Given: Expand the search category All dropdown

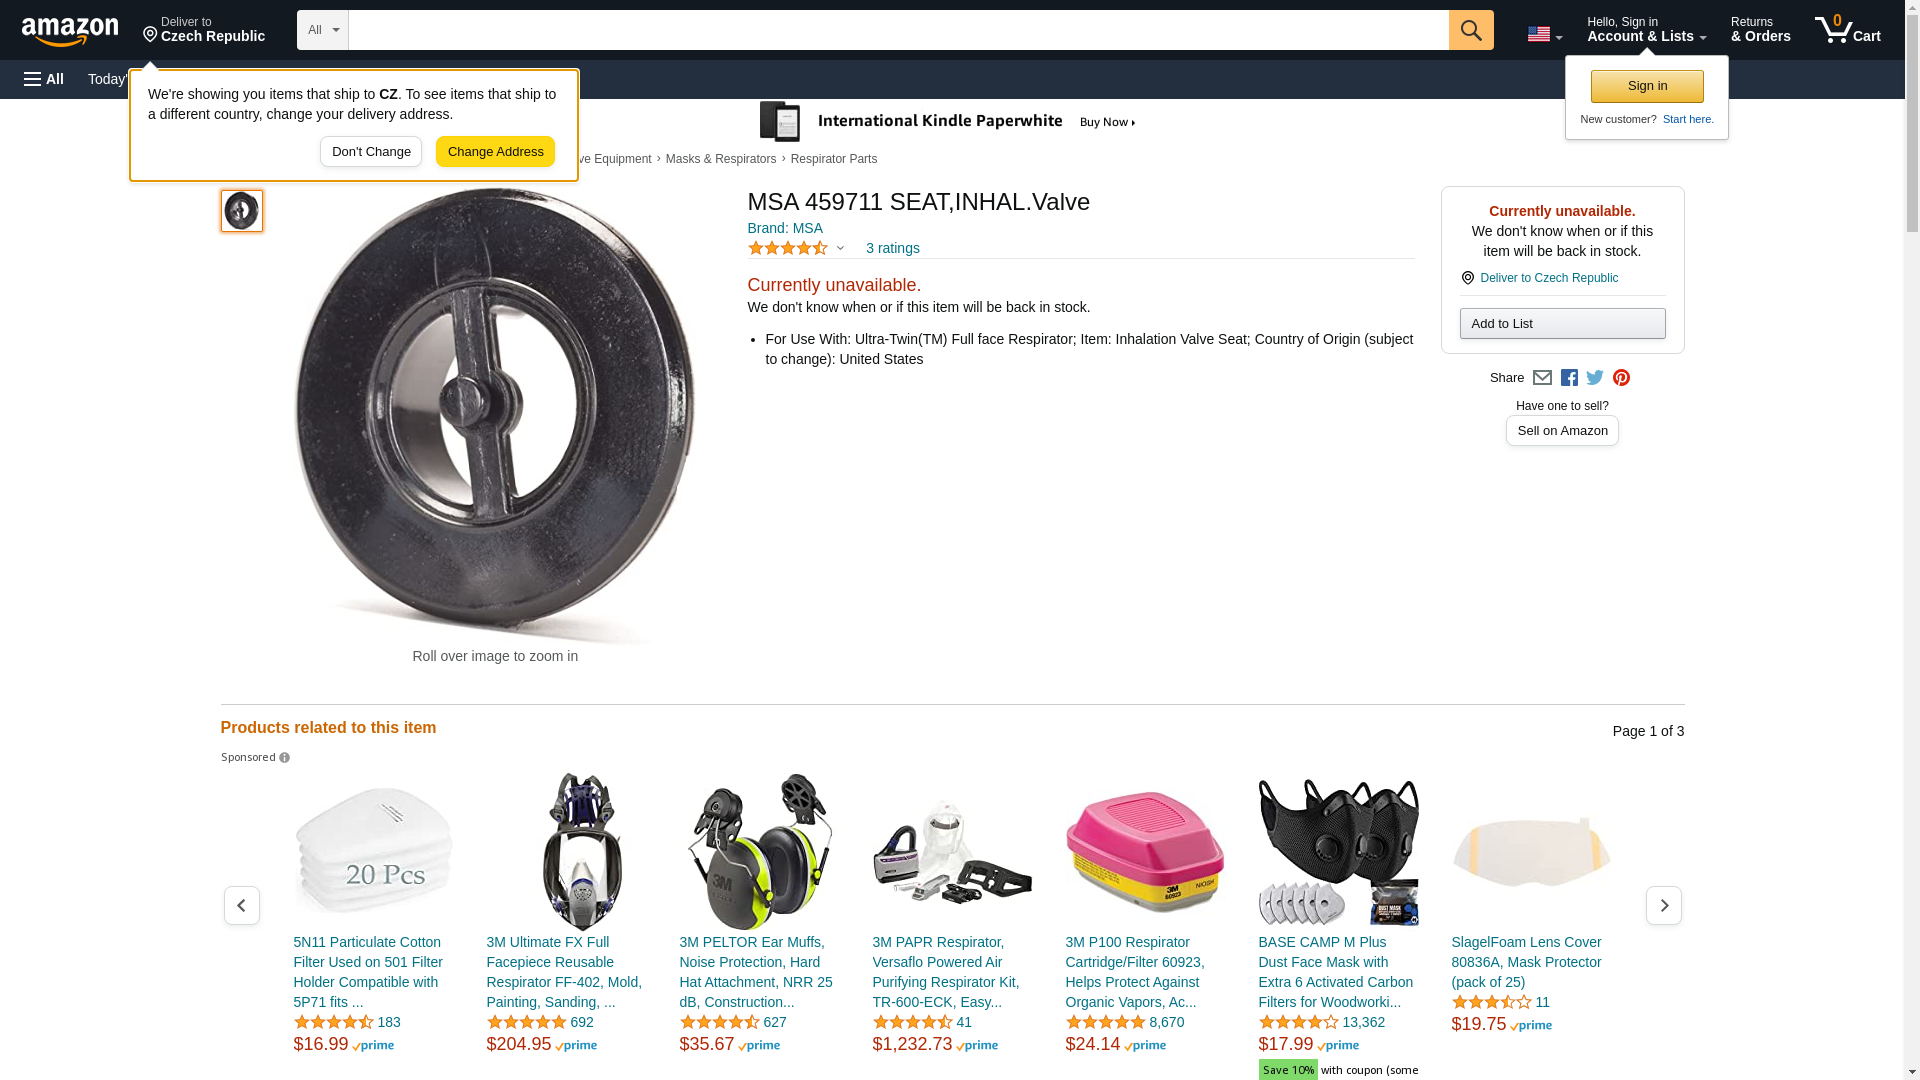Looking at the screenshot, I should (x=322, y=30).
